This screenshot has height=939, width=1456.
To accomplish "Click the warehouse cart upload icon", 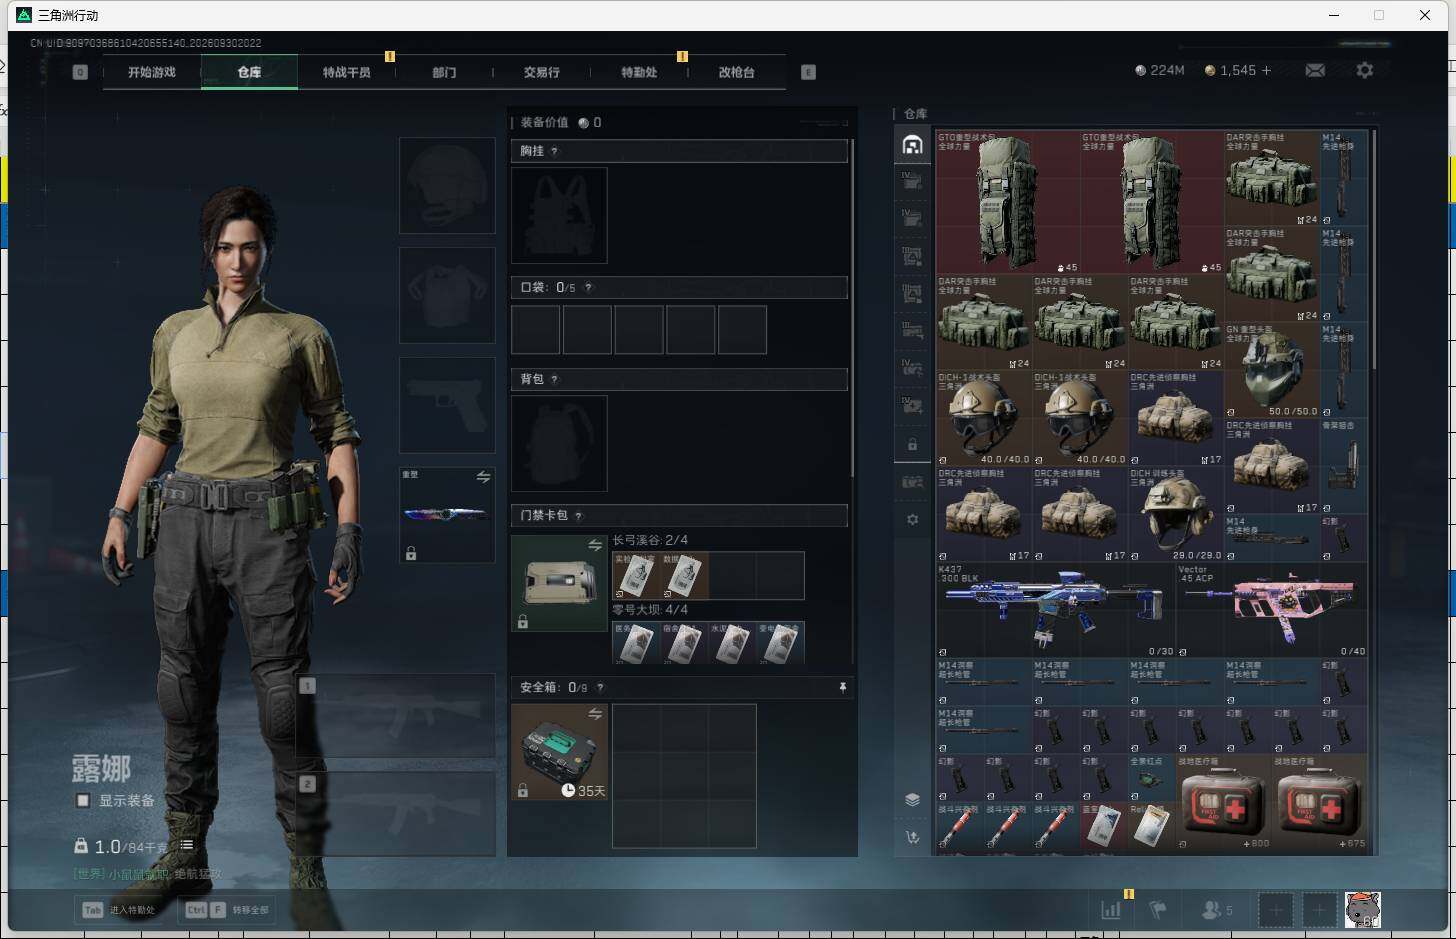I will tap(912, 837).
